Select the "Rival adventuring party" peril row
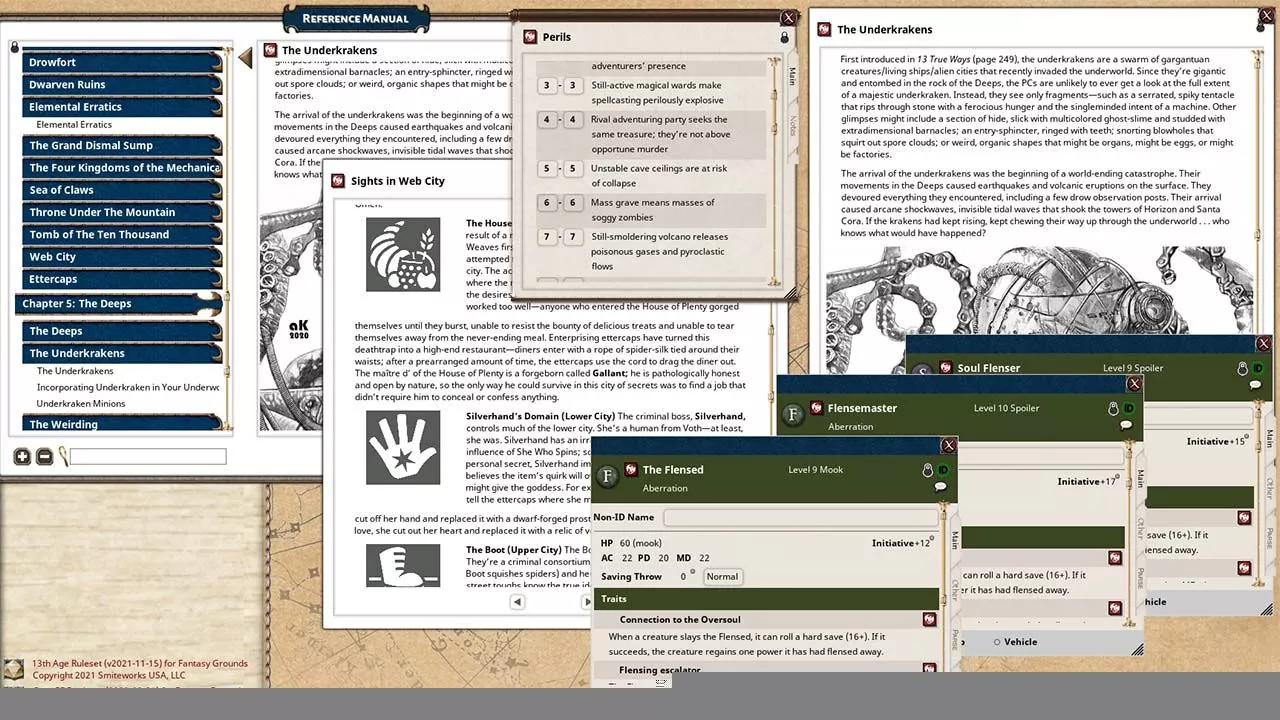Viewport: 1280px width, 720px height. pyautogui.click(x=651, y=134)
